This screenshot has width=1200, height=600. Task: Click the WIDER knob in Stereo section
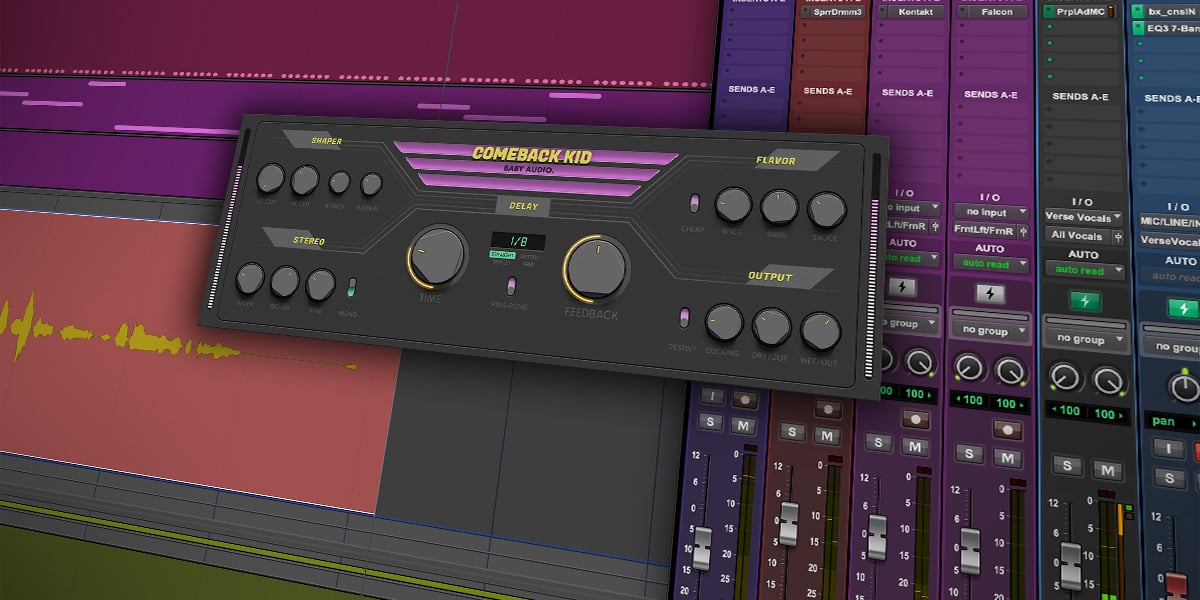250,278
